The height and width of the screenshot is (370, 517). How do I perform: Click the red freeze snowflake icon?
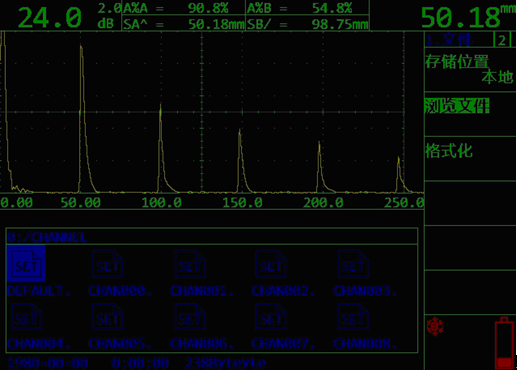pyautogui.click(x=435, y=326)
